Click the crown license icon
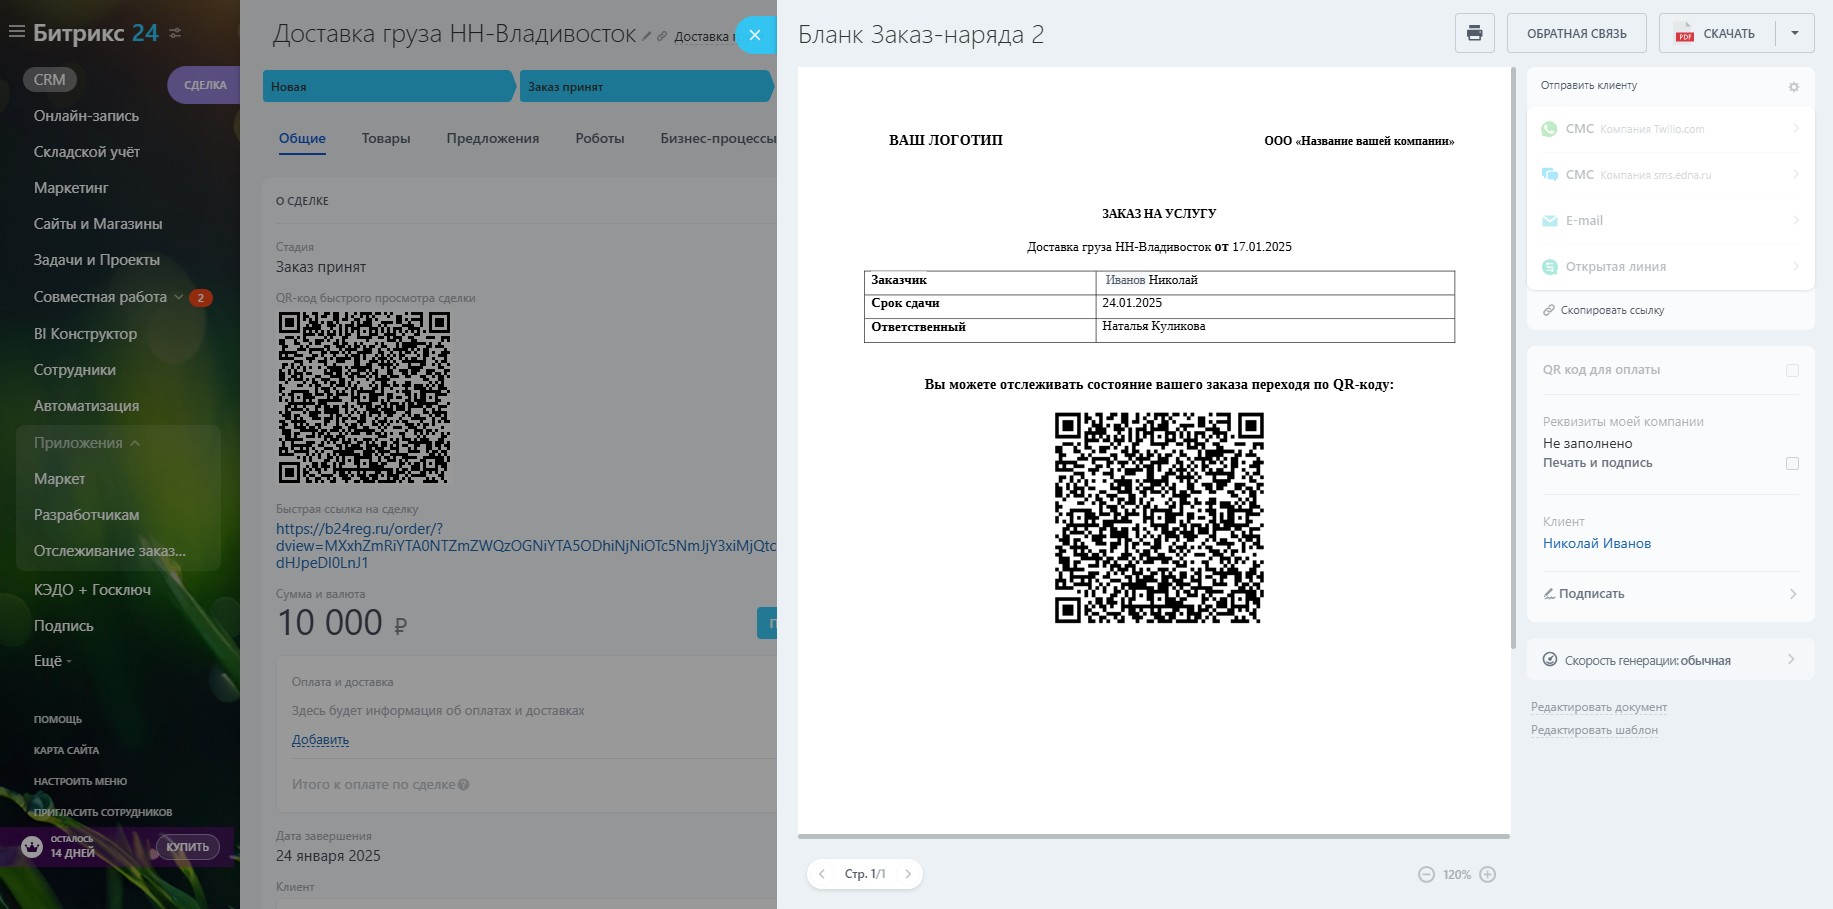This screenshot has height=909, width=1833. pyautogui.click(x=32, y=847)
